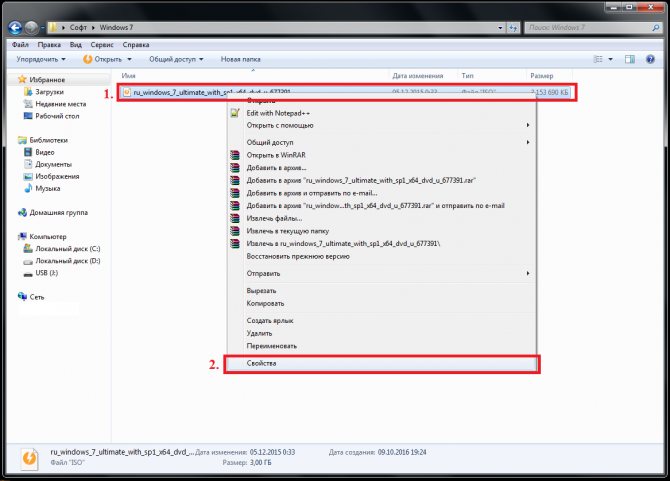Open Домашняя группа in sidebar
This screenshot has width=670, height=481.
58,213
